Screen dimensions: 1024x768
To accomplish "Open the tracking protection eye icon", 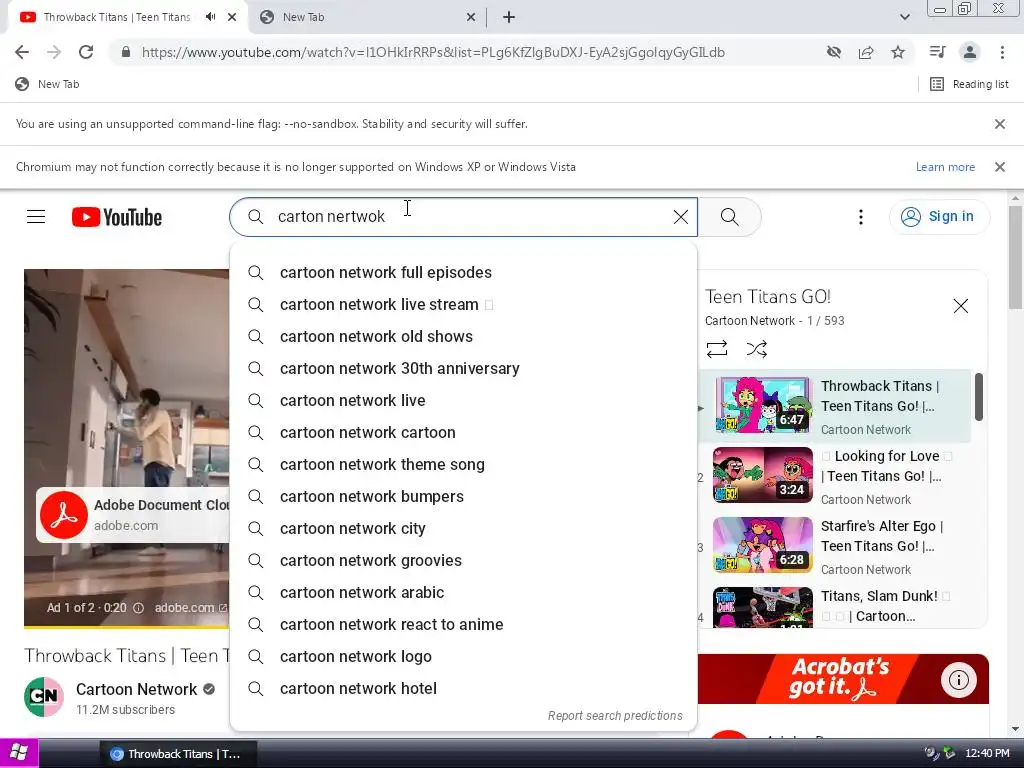I will (x=833, y=52).
